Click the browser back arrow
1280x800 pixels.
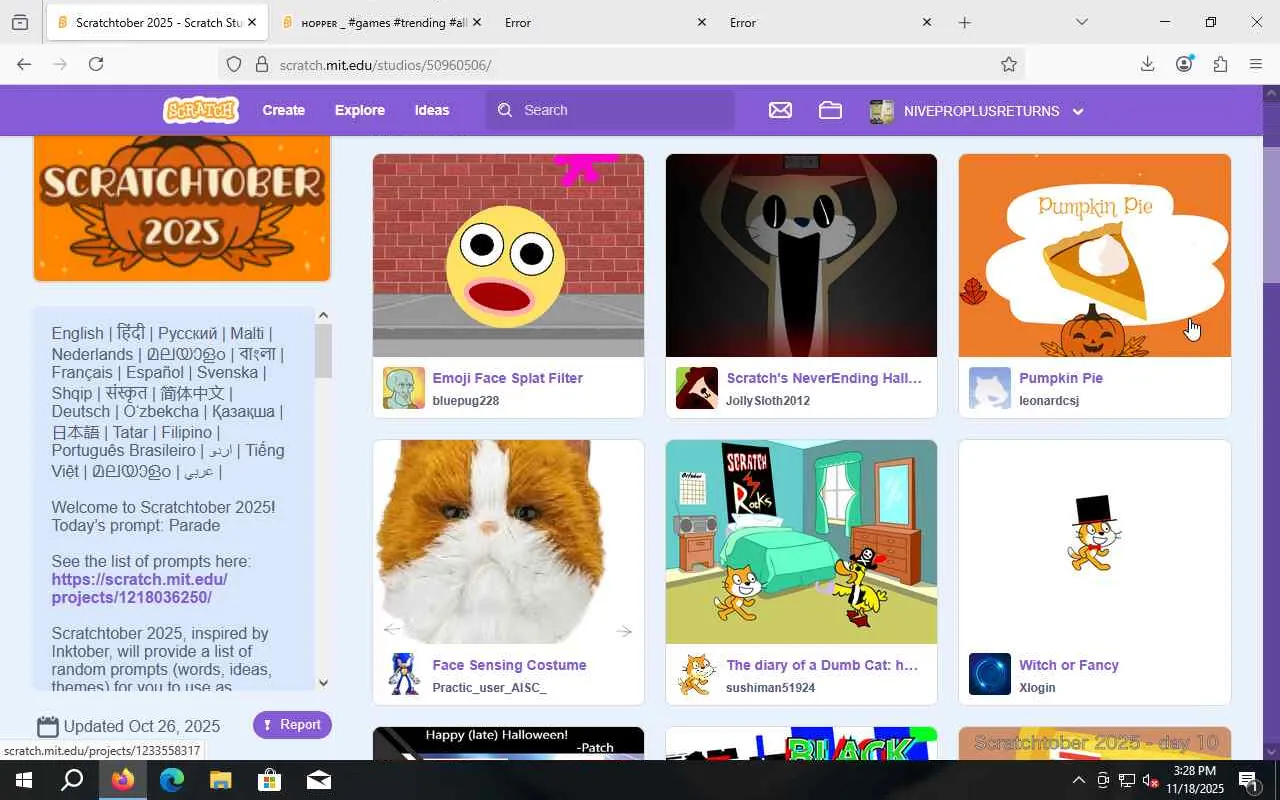(x=24, y=64)
